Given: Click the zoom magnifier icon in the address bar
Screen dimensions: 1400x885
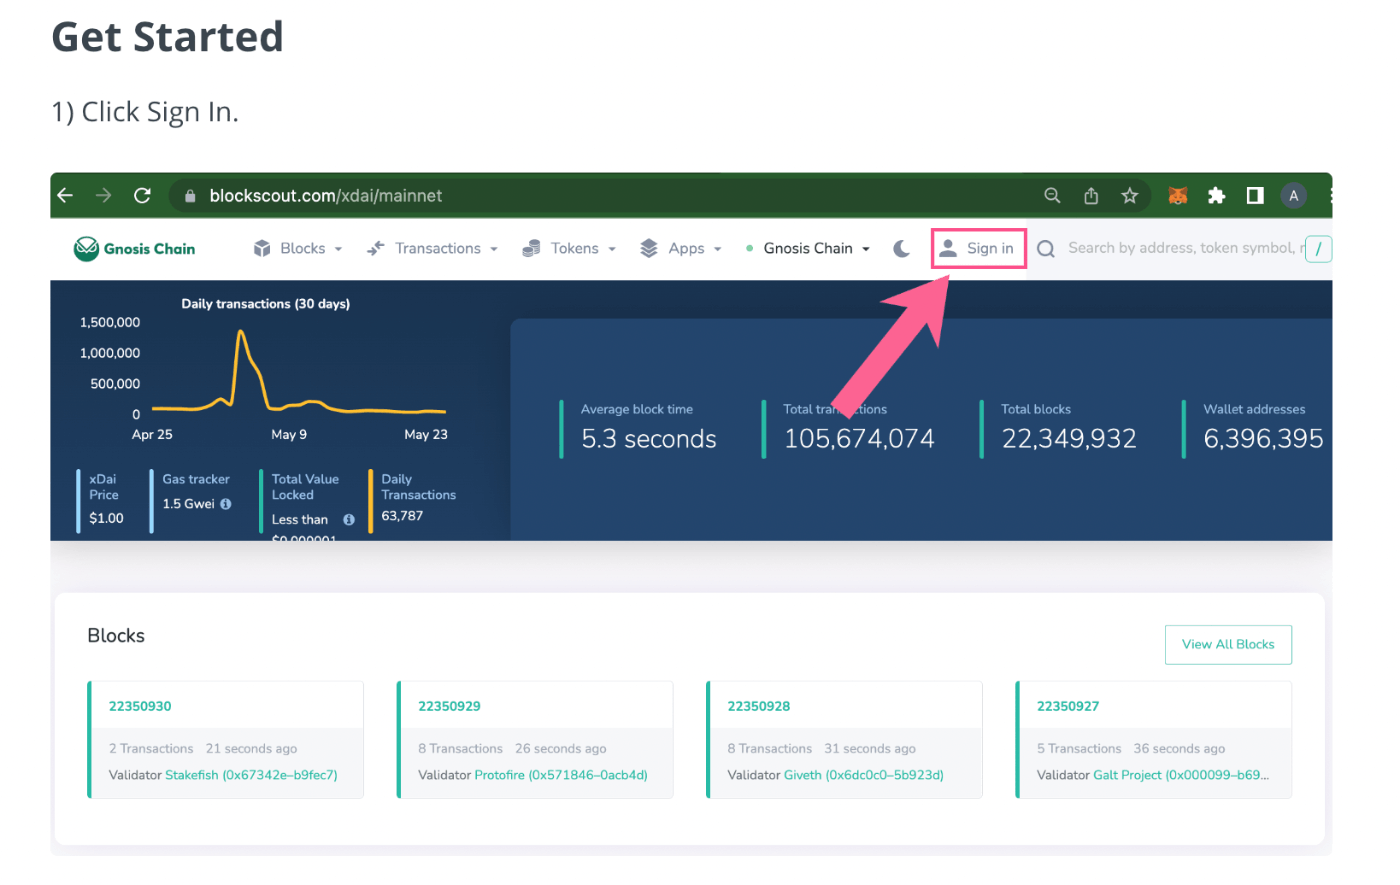Looking at the screenshot, I should point(1053,196).
